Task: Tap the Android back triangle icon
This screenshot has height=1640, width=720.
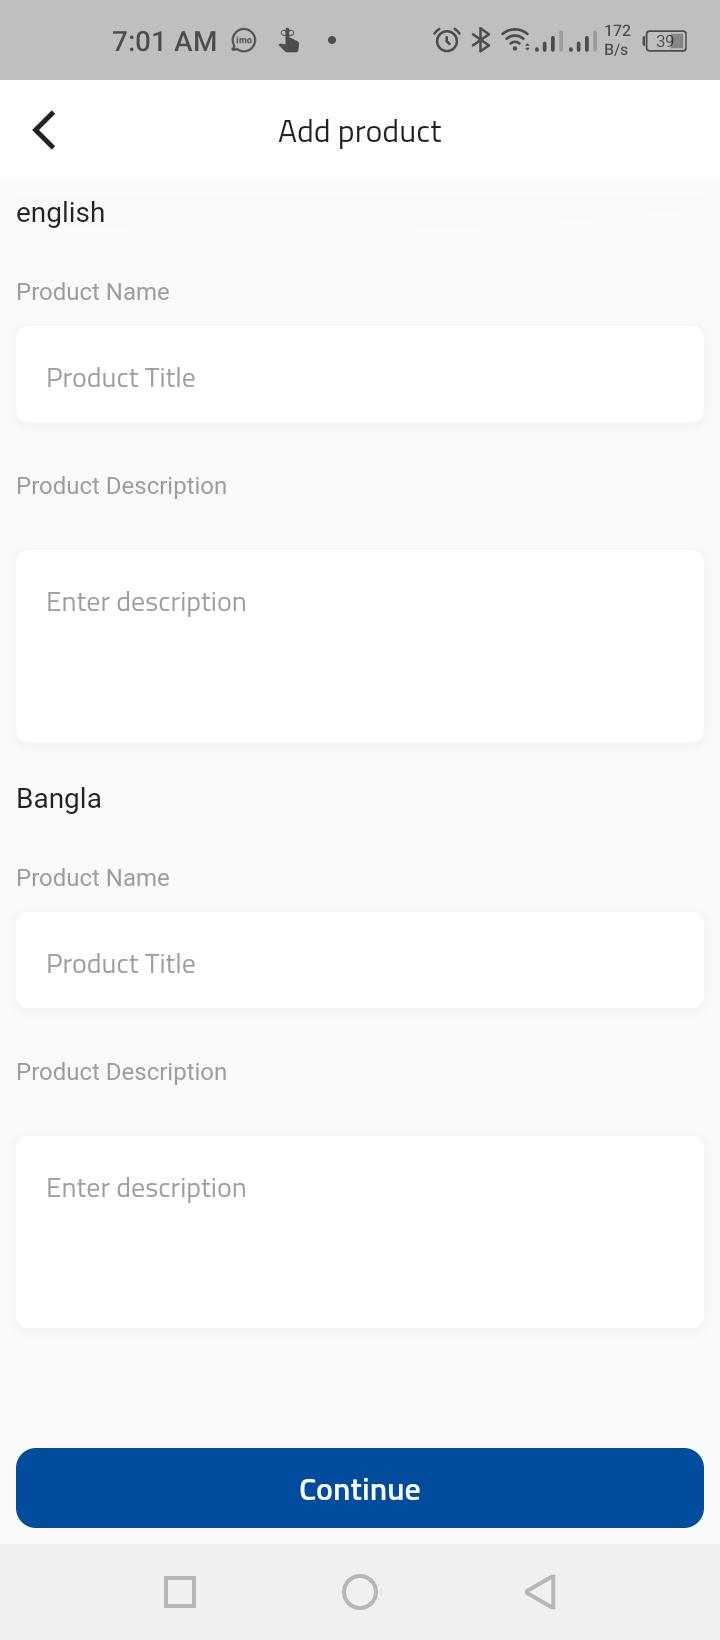Action: pos(540,1591)
